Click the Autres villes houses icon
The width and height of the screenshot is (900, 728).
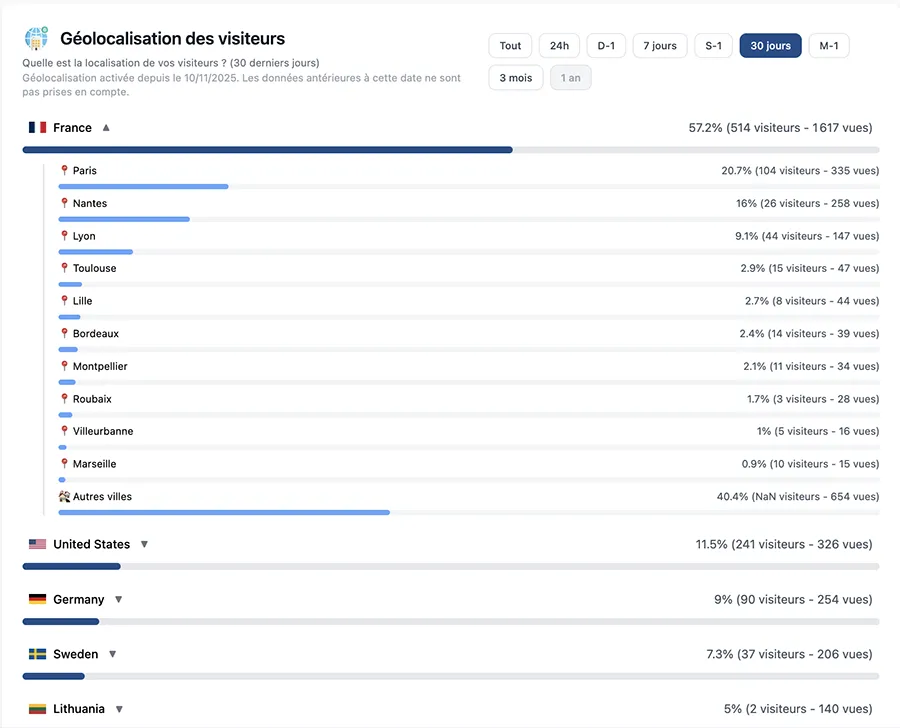[65, 497]
